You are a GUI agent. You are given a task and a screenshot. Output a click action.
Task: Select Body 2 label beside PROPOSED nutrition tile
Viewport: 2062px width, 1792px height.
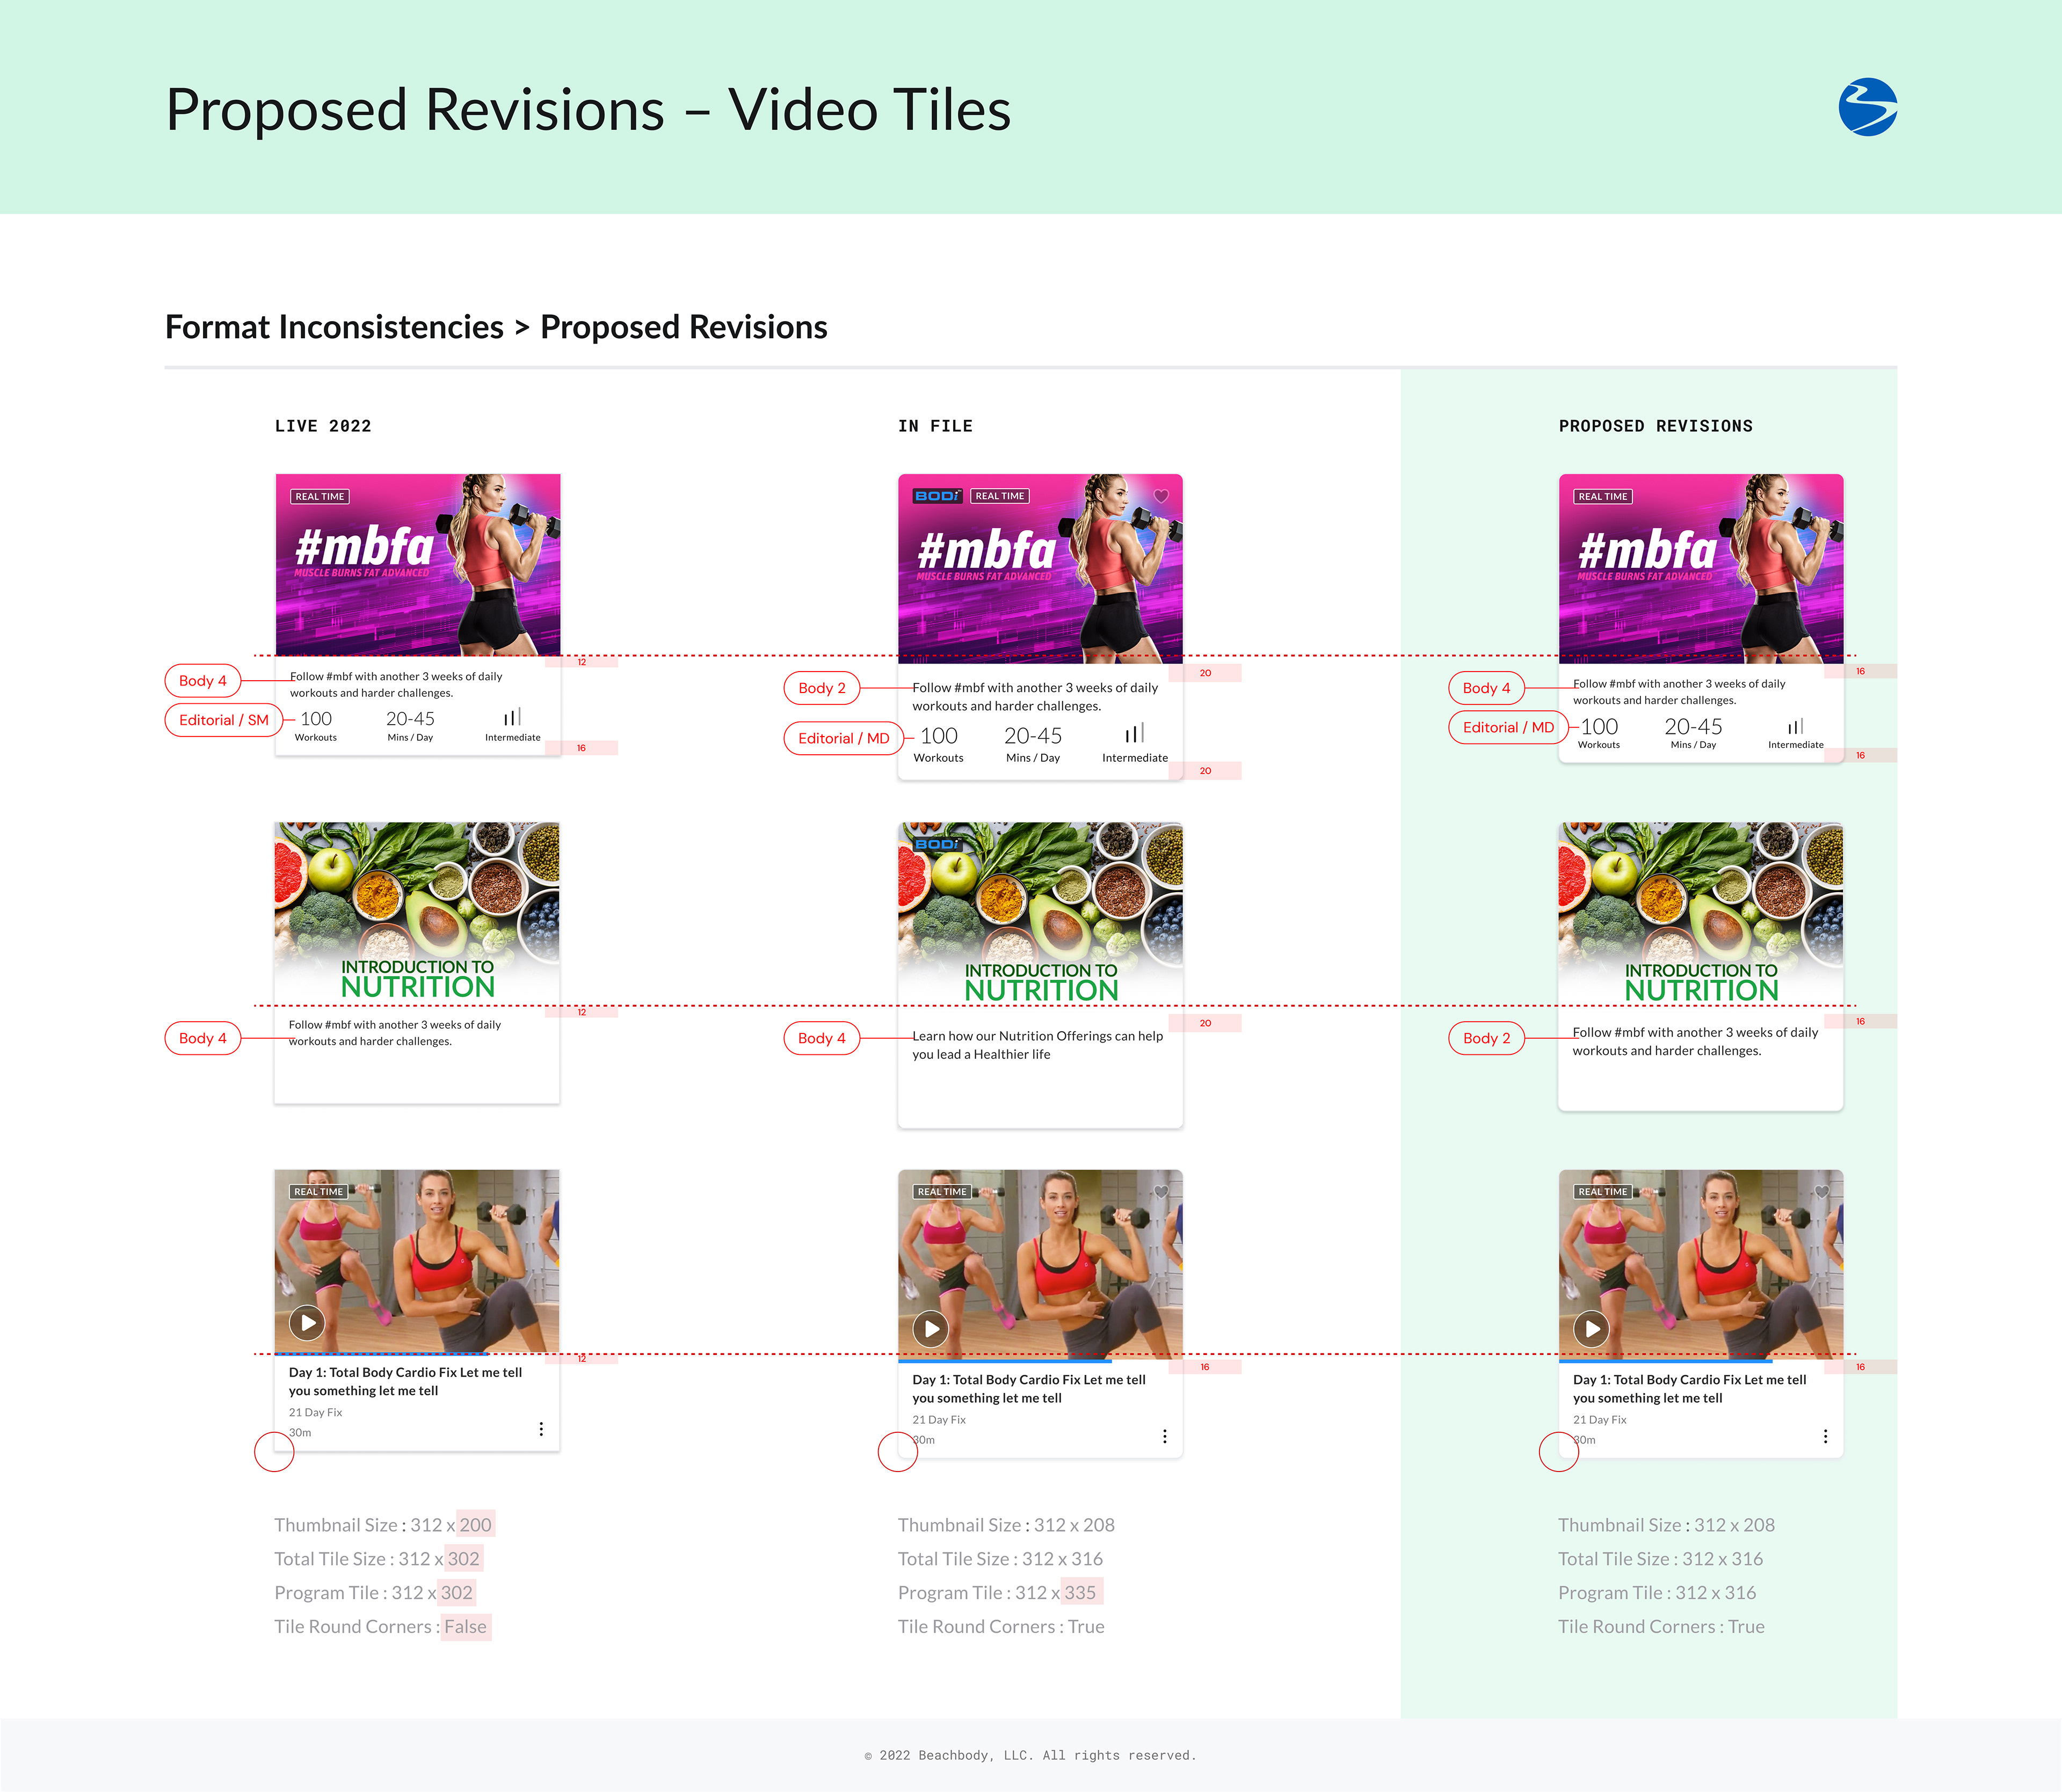(x=1486, y=1038)
